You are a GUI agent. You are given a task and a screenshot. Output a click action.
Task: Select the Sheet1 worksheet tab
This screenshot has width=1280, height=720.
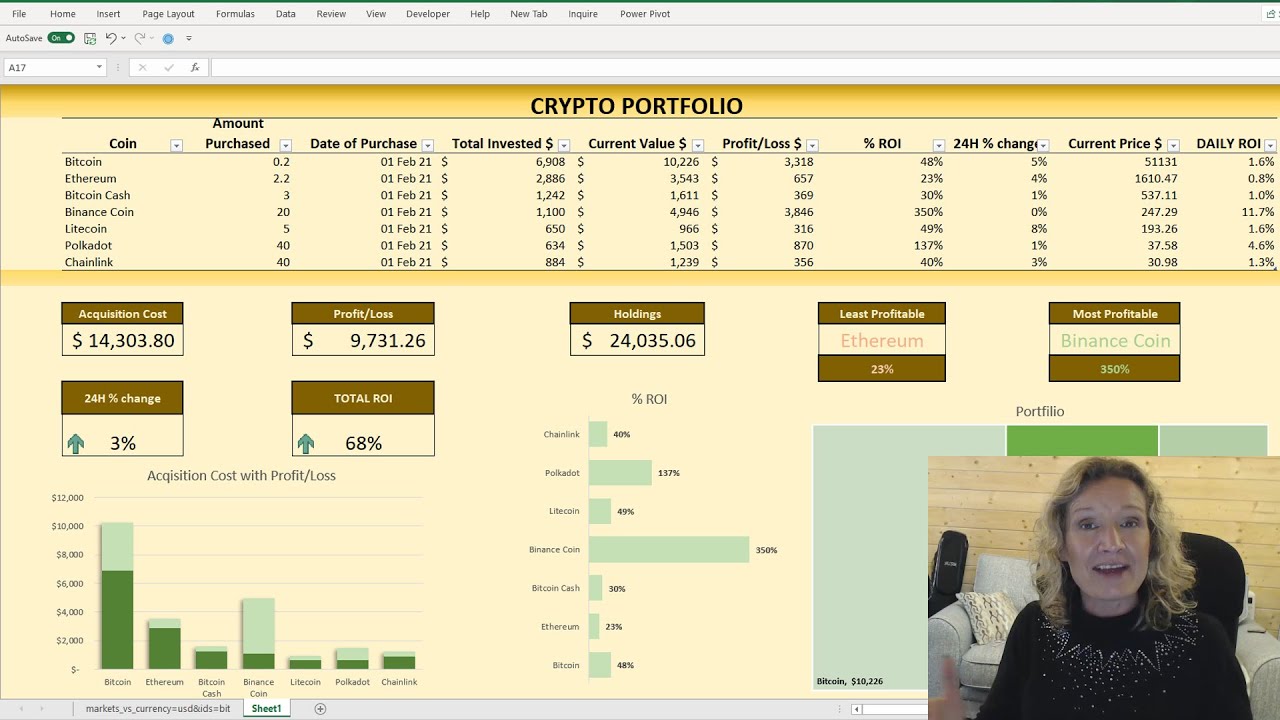[x=266, y=708]
